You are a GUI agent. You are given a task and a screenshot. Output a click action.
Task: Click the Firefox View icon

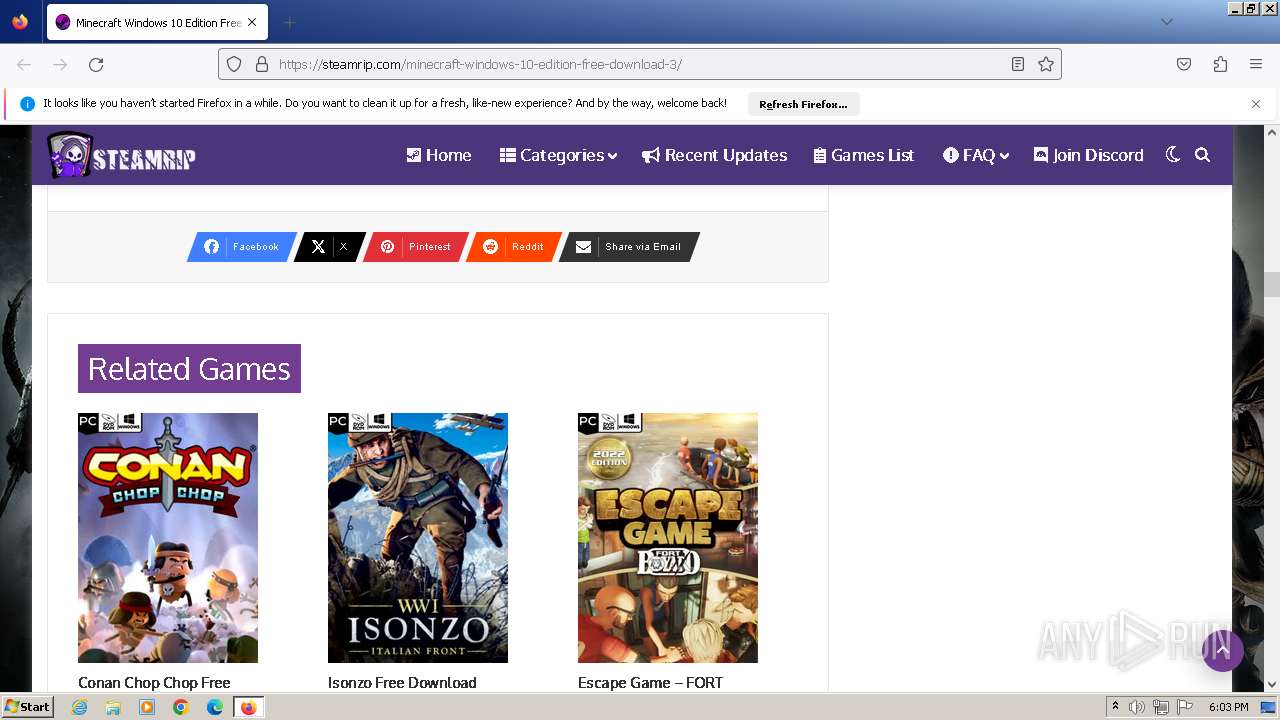(20, 22)
